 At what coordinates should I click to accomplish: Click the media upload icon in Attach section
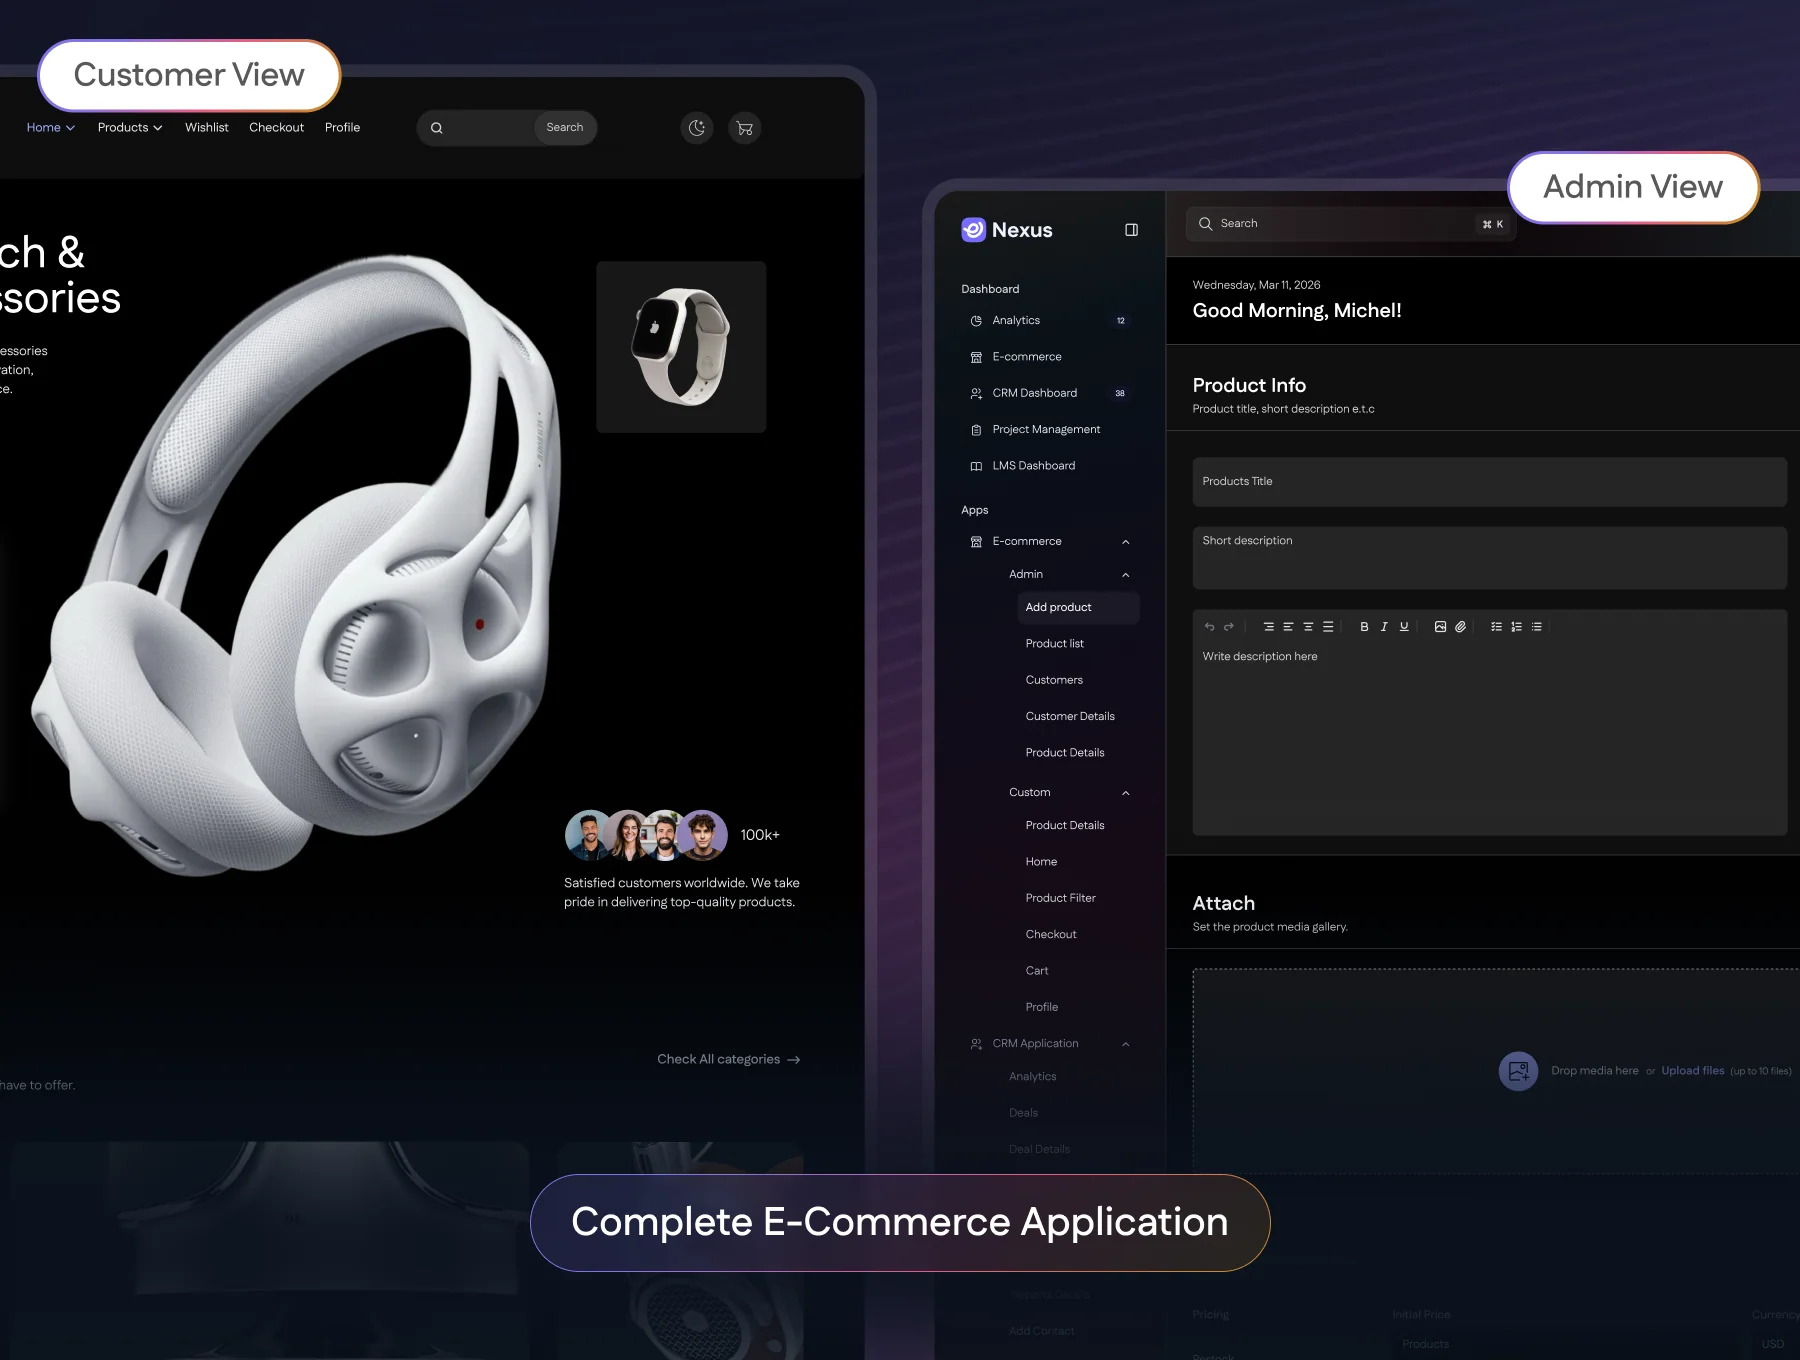[1518, 1071]
